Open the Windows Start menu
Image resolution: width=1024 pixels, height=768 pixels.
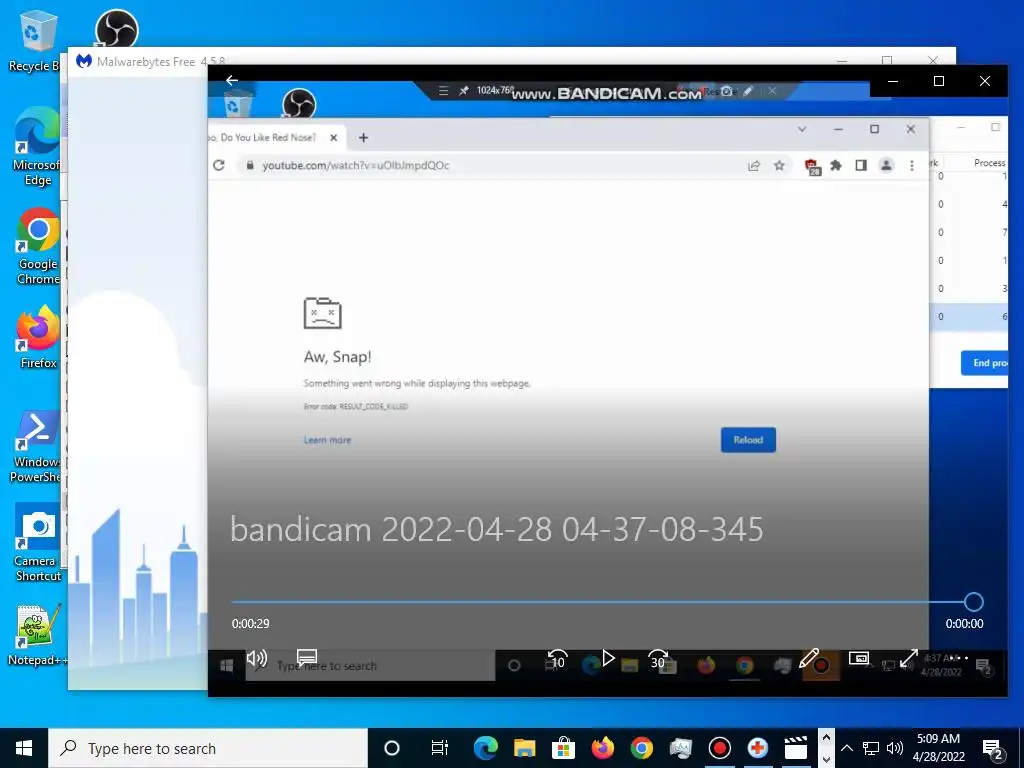[24, 748]
